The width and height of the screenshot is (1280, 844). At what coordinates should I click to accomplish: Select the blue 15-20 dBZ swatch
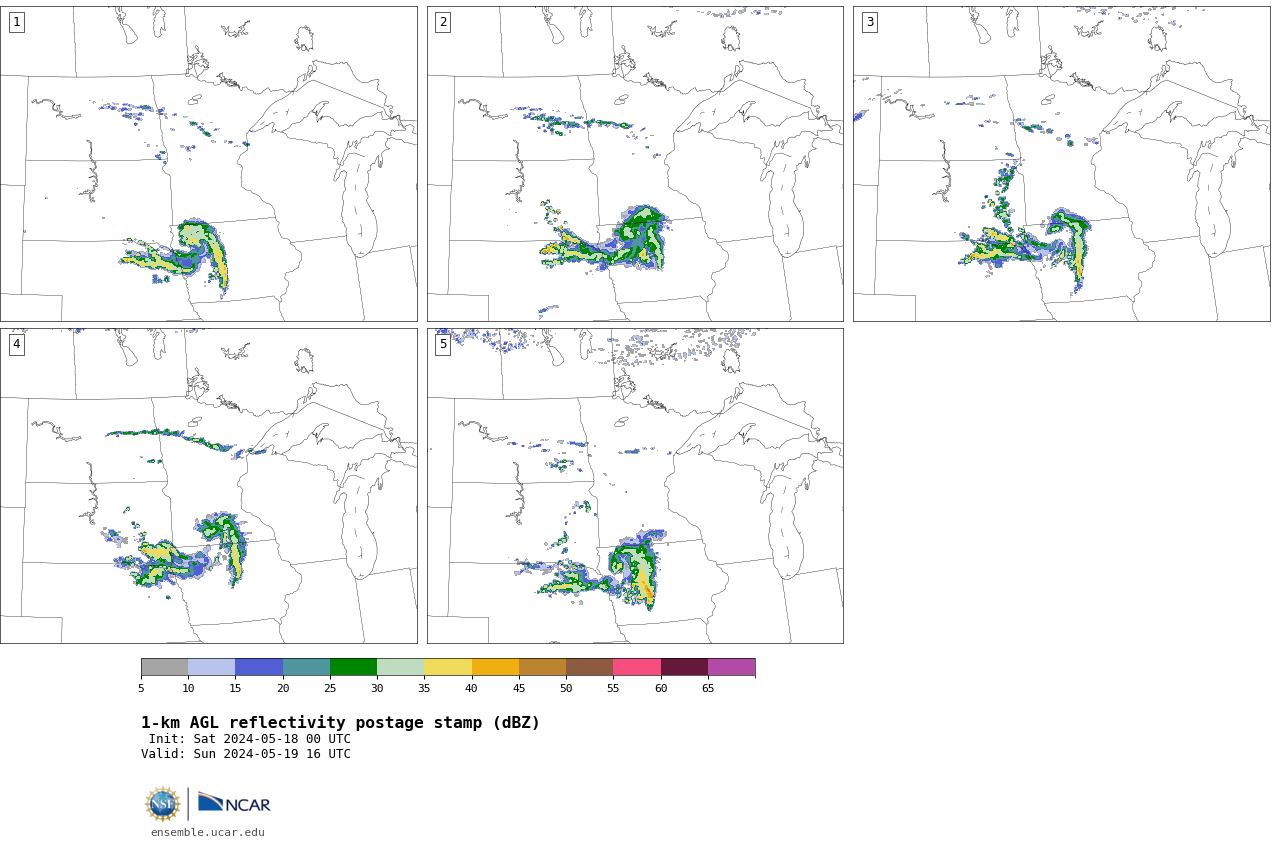(259, 667)
